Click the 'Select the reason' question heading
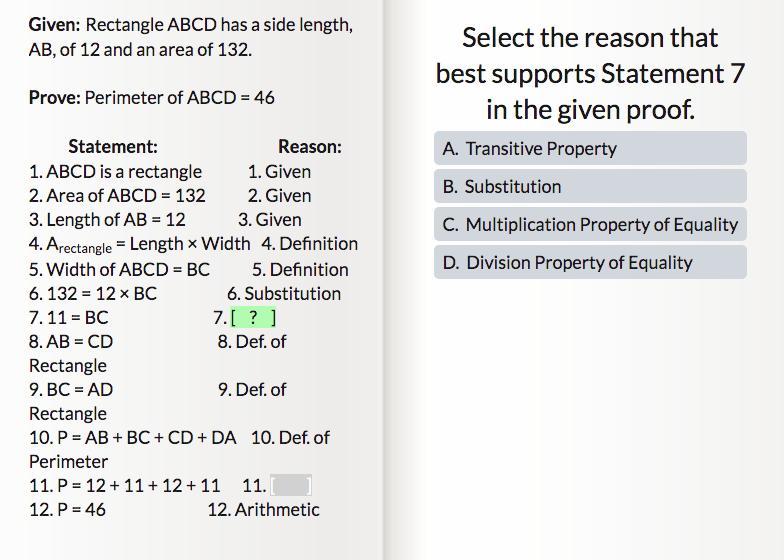Image resolution: width=784 pixels, height=560 pixels. pyautogui.click(x=590, y=73)
